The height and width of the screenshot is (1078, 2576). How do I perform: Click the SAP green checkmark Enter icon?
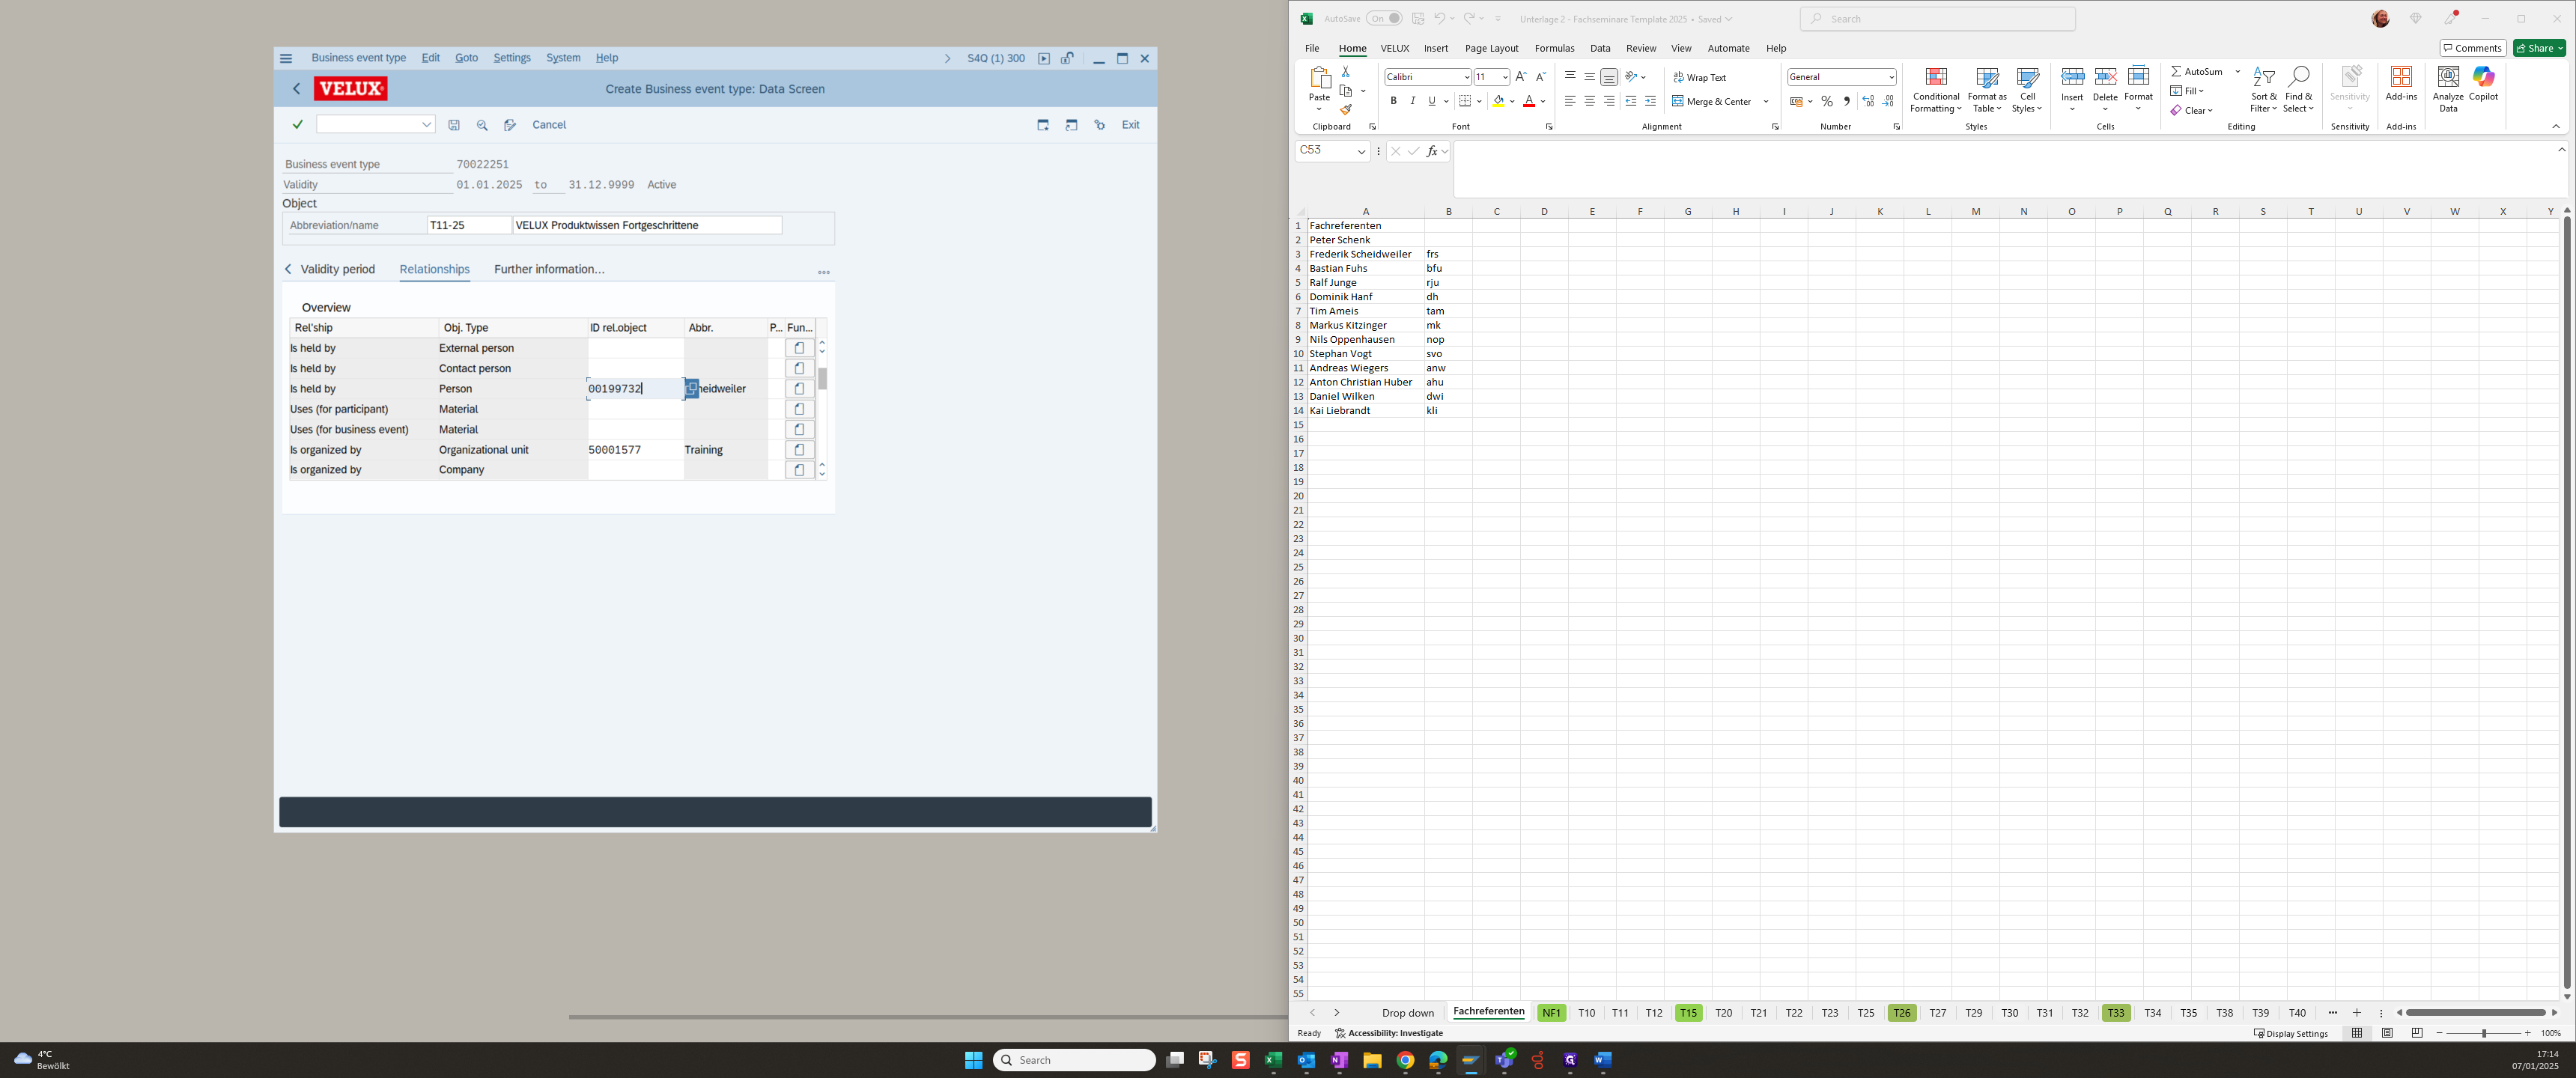(x=297, y=125)
